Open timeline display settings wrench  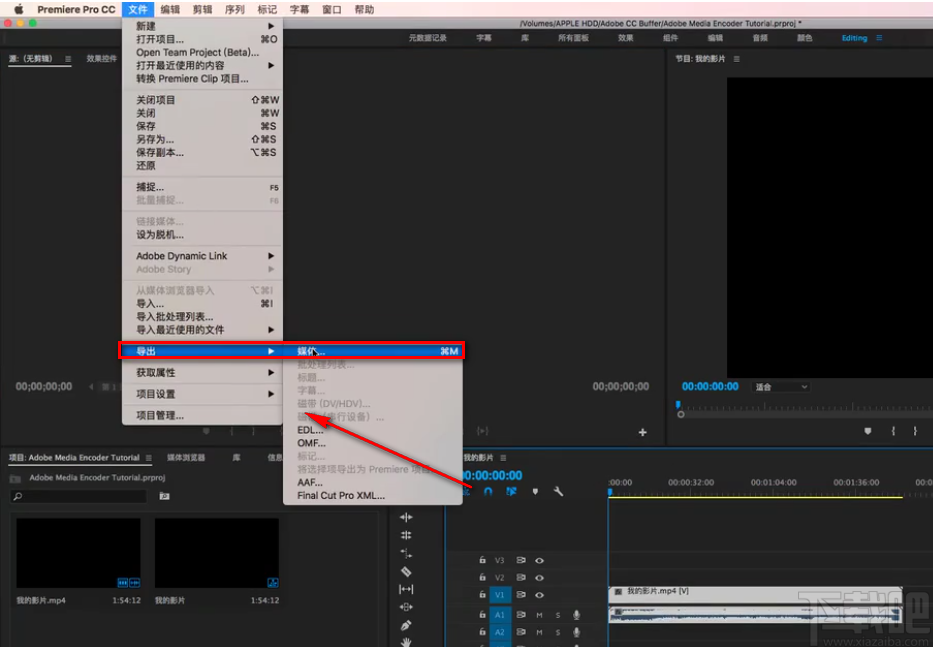point(558,492)
